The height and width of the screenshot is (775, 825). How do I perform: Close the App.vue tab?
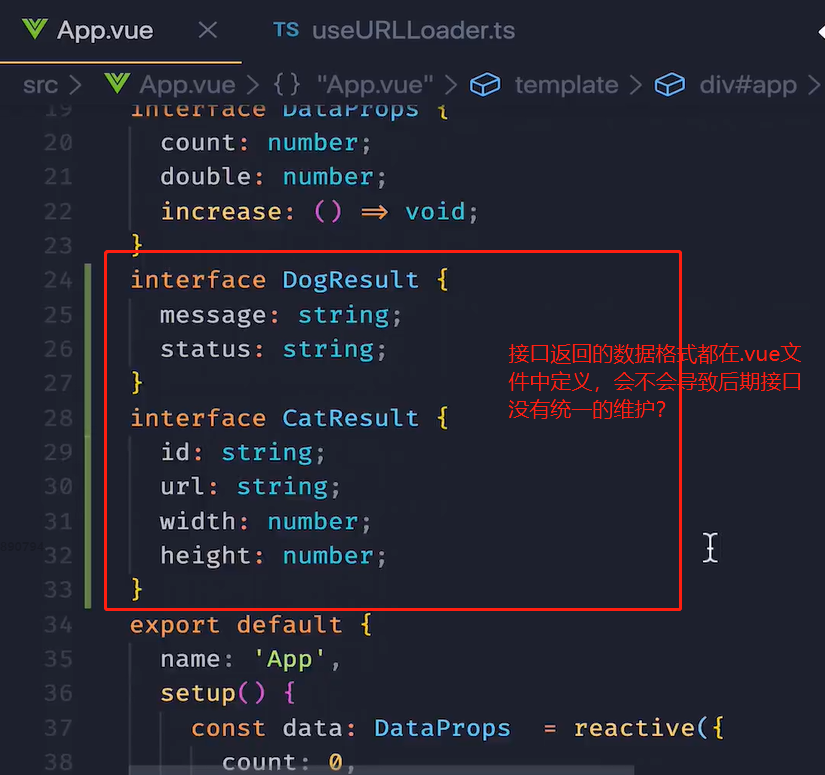point(208,30)
